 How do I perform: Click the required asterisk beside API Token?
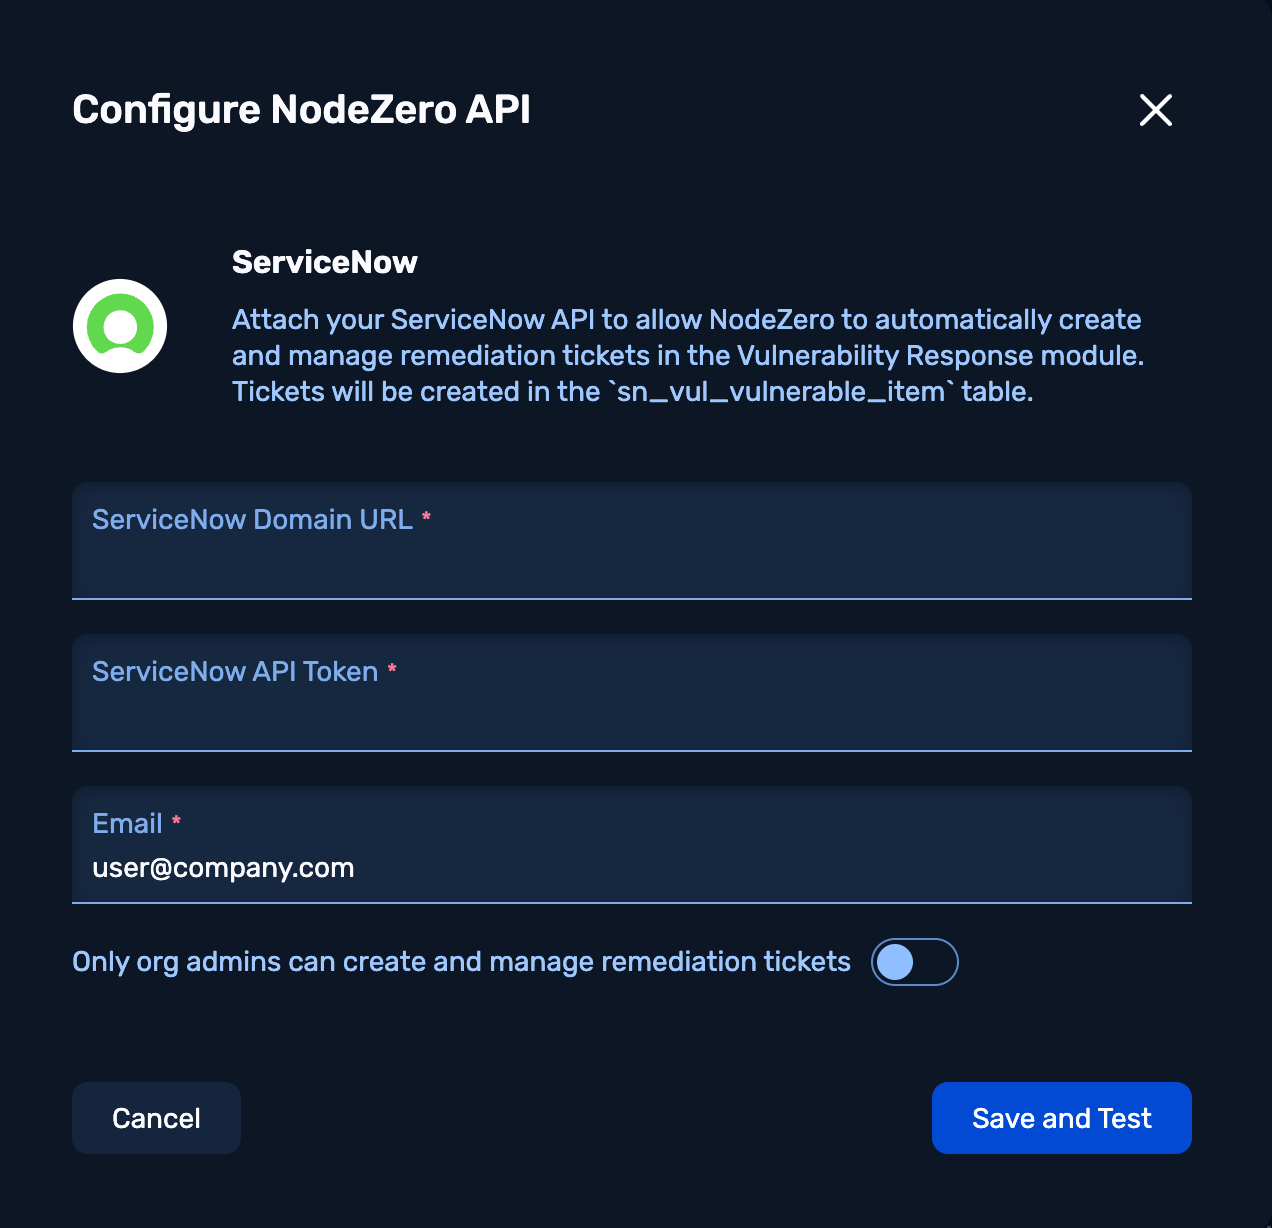(392, 669)
